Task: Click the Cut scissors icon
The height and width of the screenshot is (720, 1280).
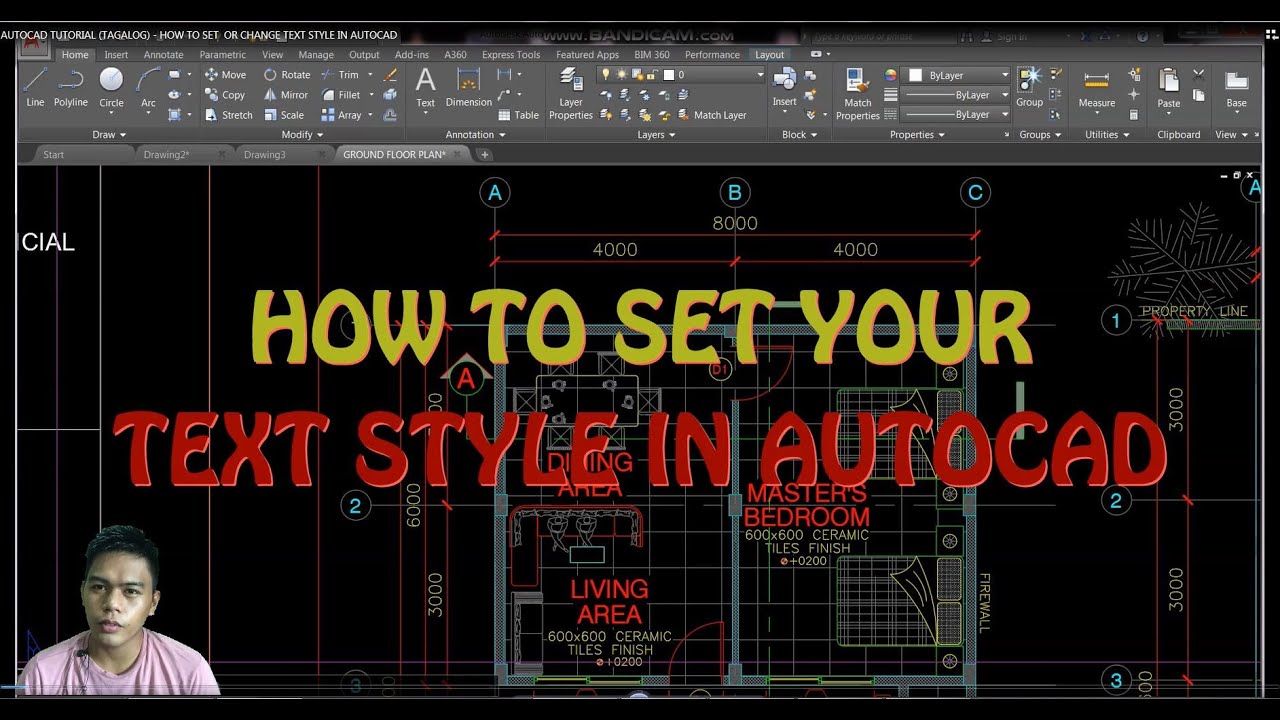Action: (x=1198, y=75)
